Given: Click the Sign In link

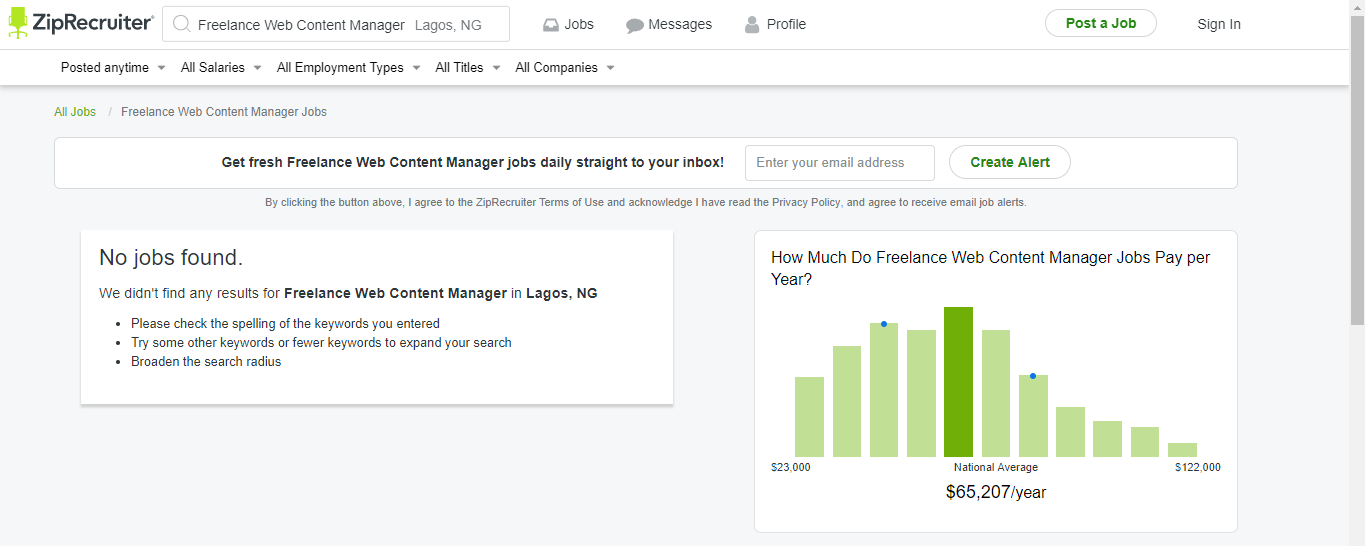Looking at the screenshot, I should 1219,24.
